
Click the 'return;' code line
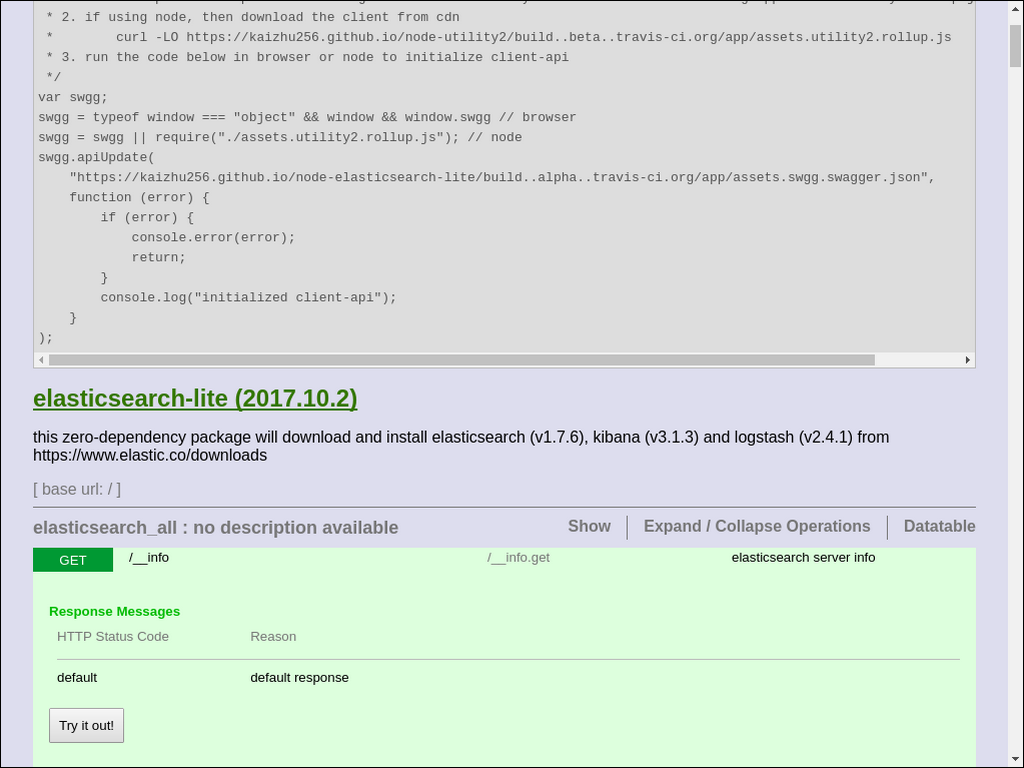tap(159, 257)
